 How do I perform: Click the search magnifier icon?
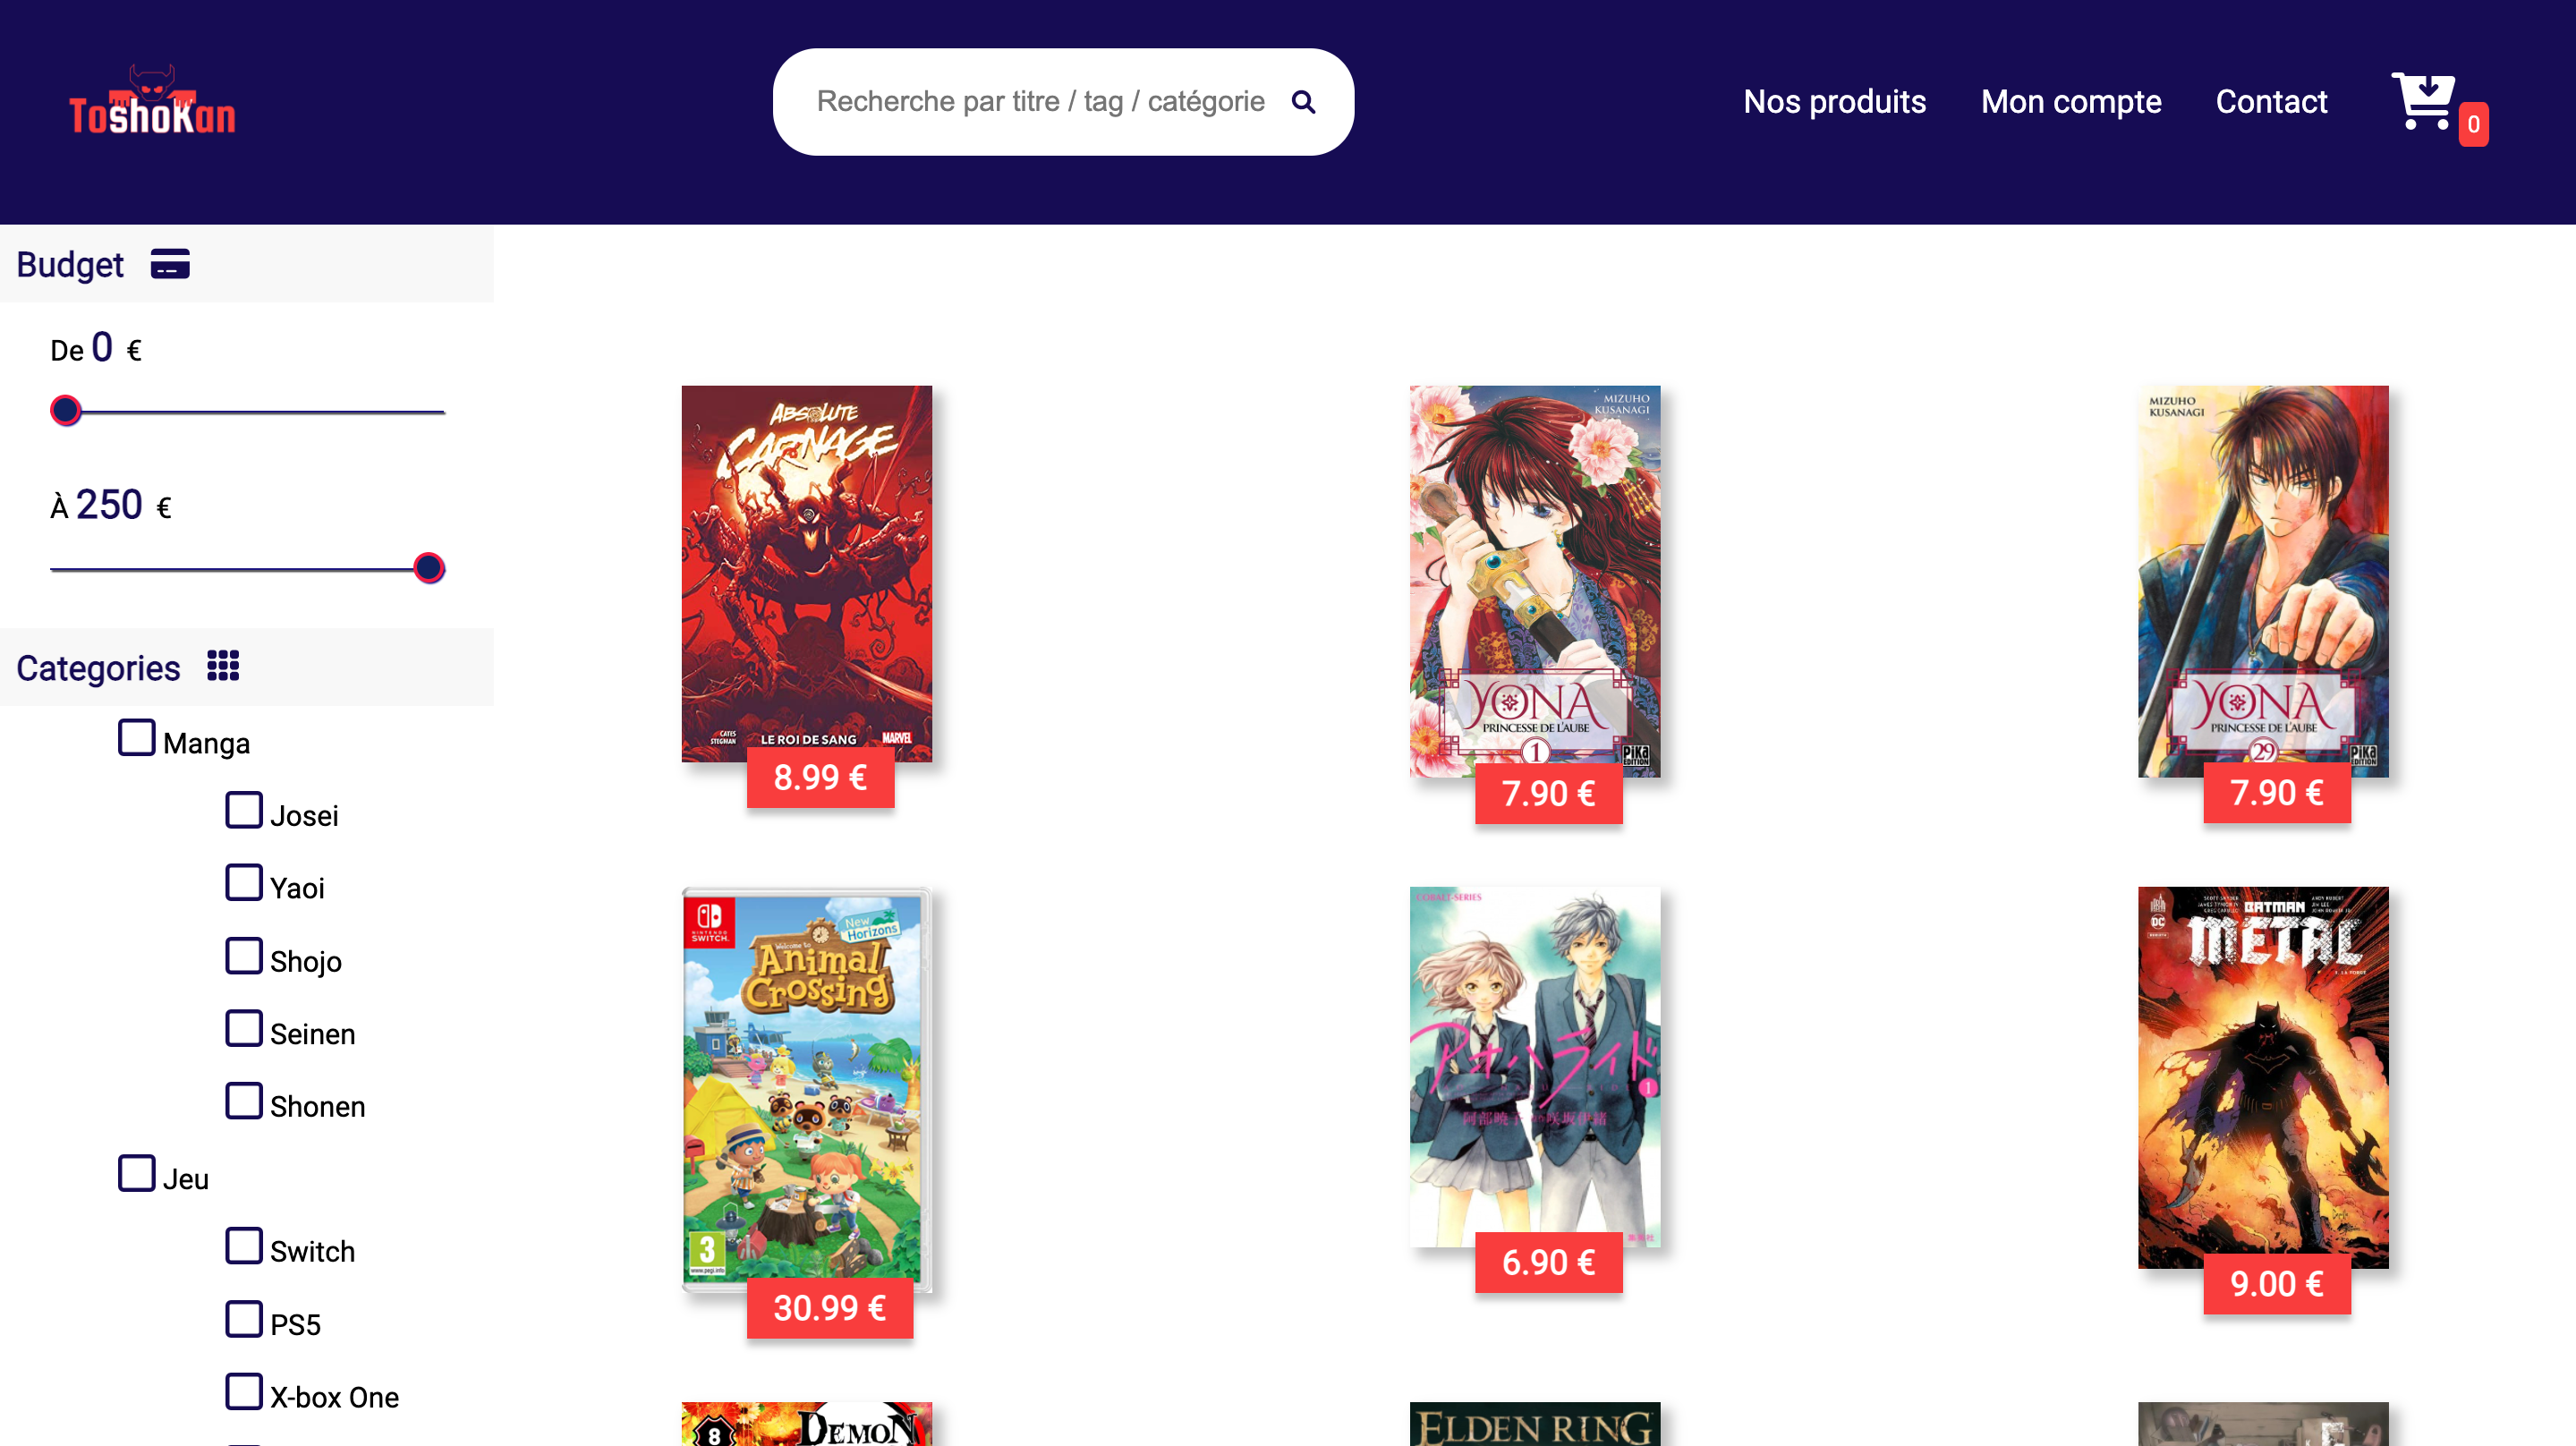click(x=1303, y=102)
